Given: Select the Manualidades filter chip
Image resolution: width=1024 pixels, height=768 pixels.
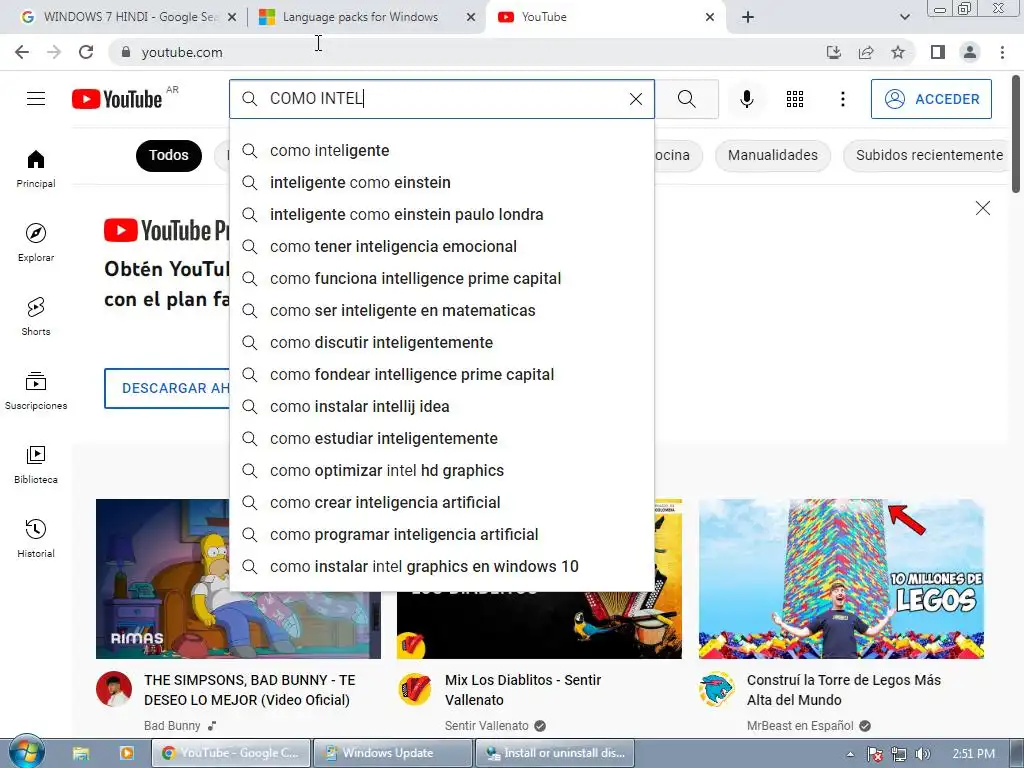Looking at the screenshot, I should (x=773, y=155).
